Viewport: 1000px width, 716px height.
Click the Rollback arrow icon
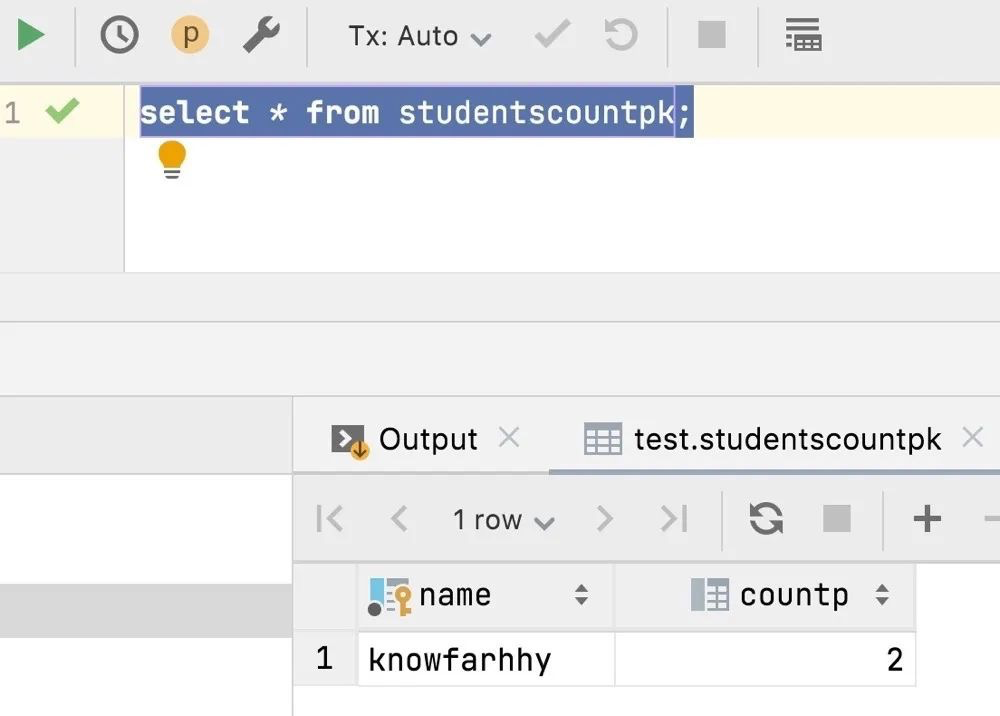click(621, 36)
